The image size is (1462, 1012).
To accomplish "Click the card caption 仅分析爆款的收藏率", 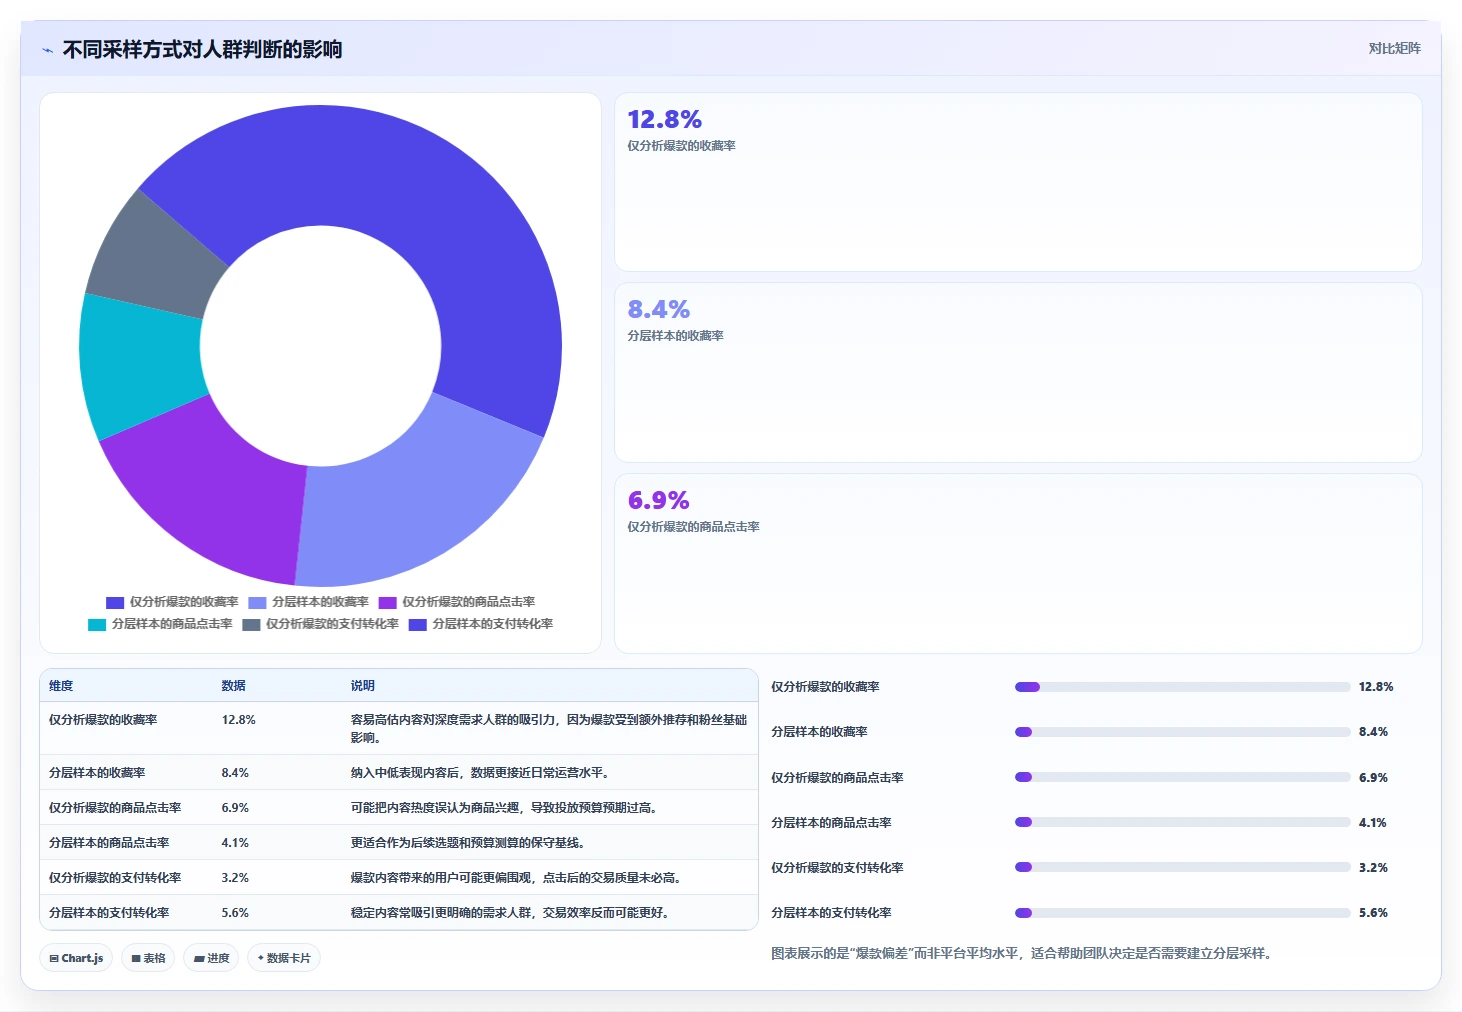I will tap(681, 146).
